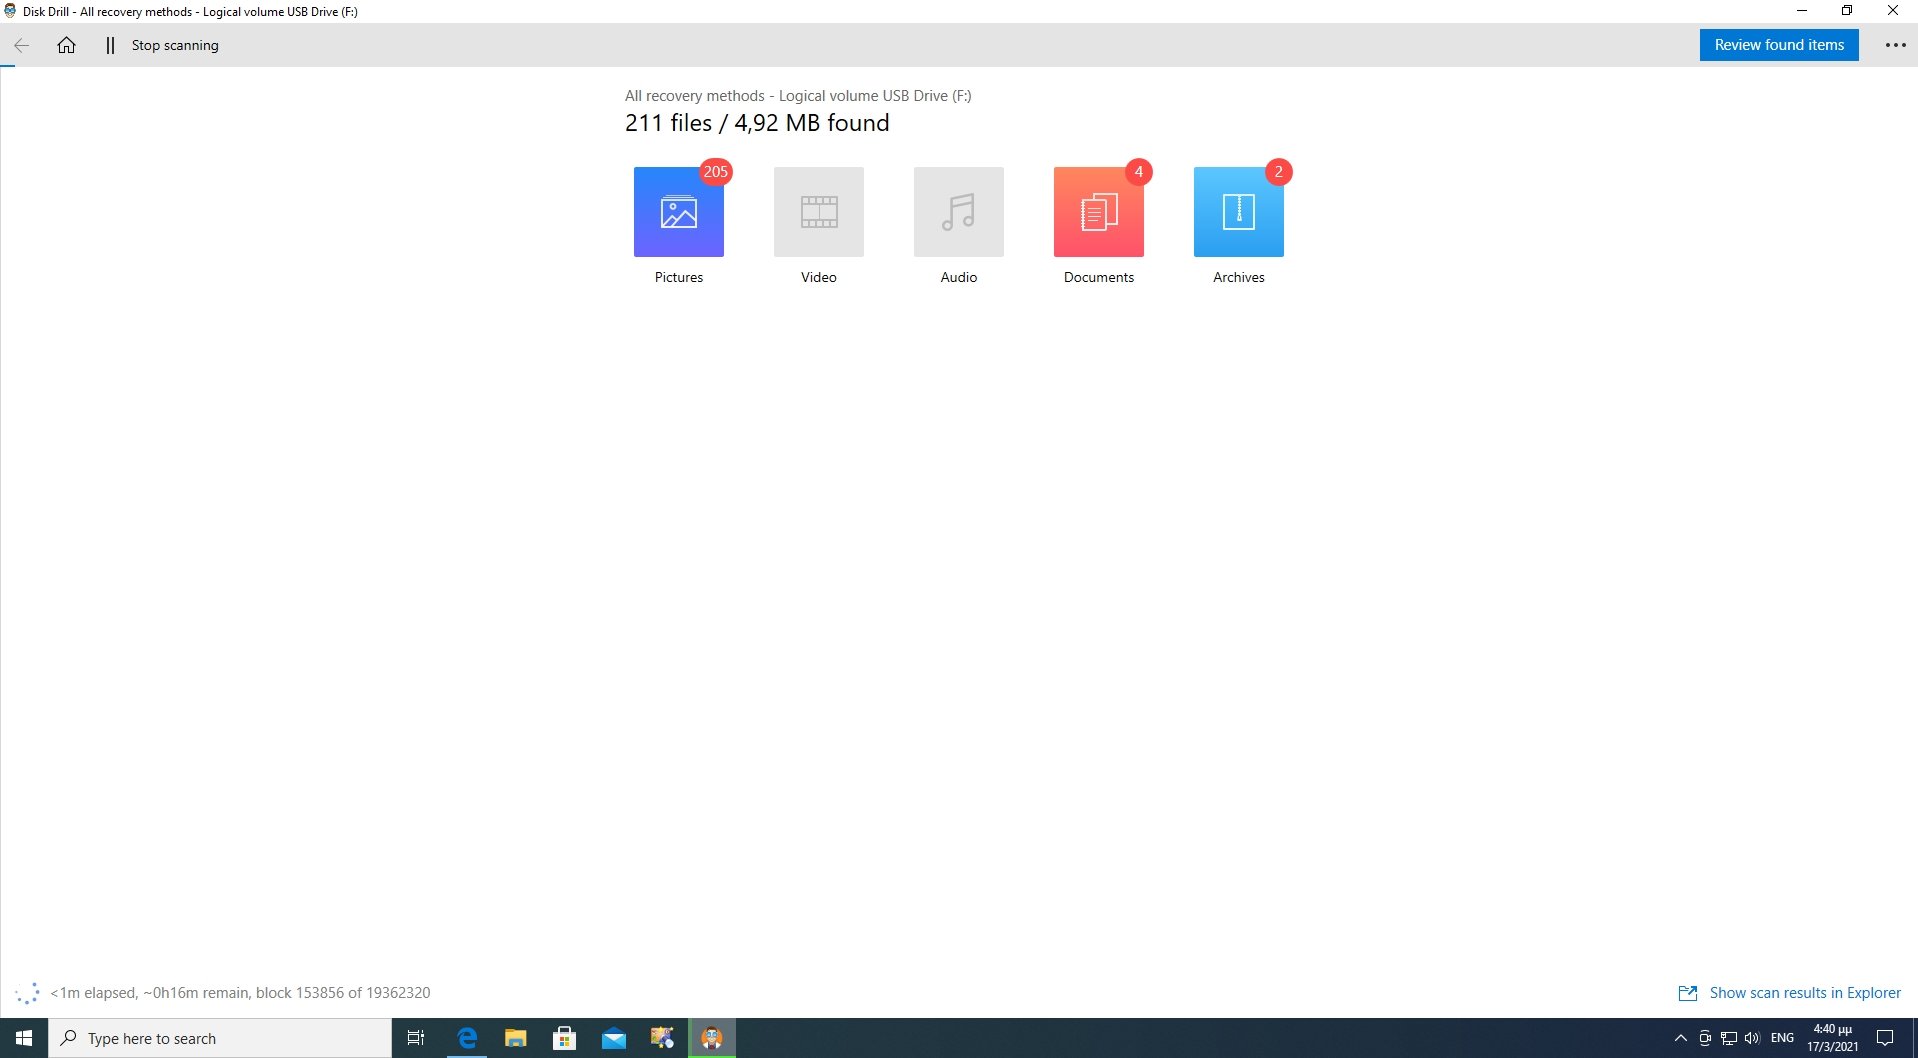Switch the ENG input language indicator
The width and height of the screenshot is (1918, 1058).
(1782, 1038)
